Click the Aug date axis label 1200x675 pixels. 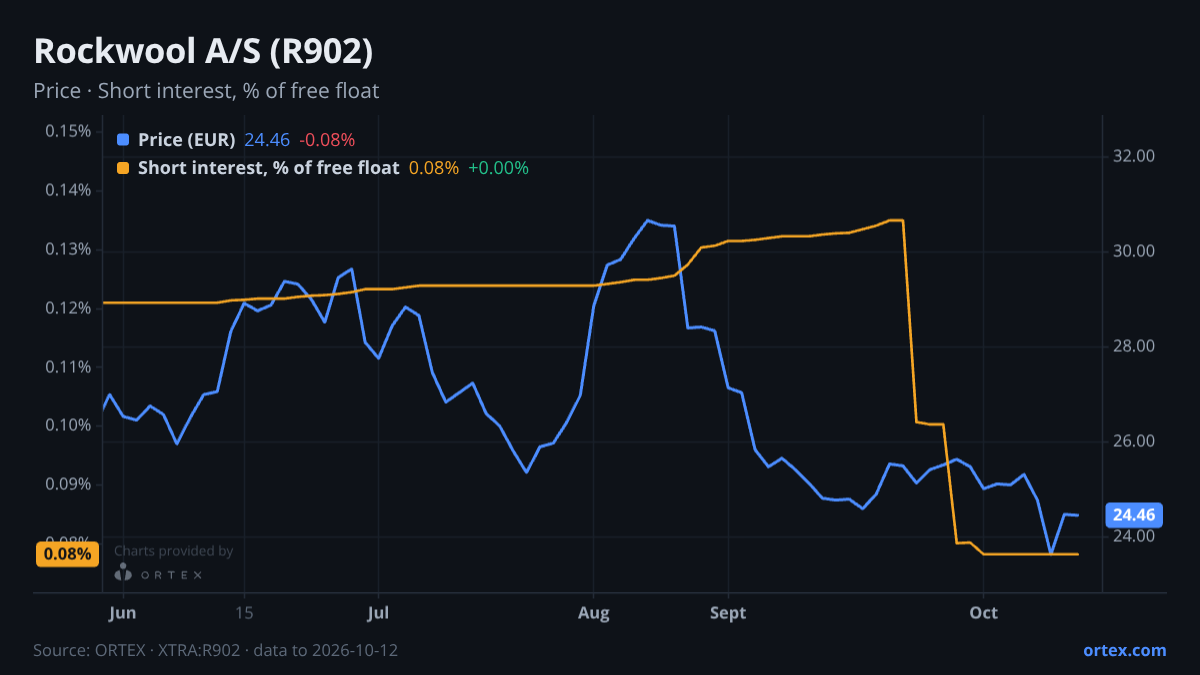[594, 613]
